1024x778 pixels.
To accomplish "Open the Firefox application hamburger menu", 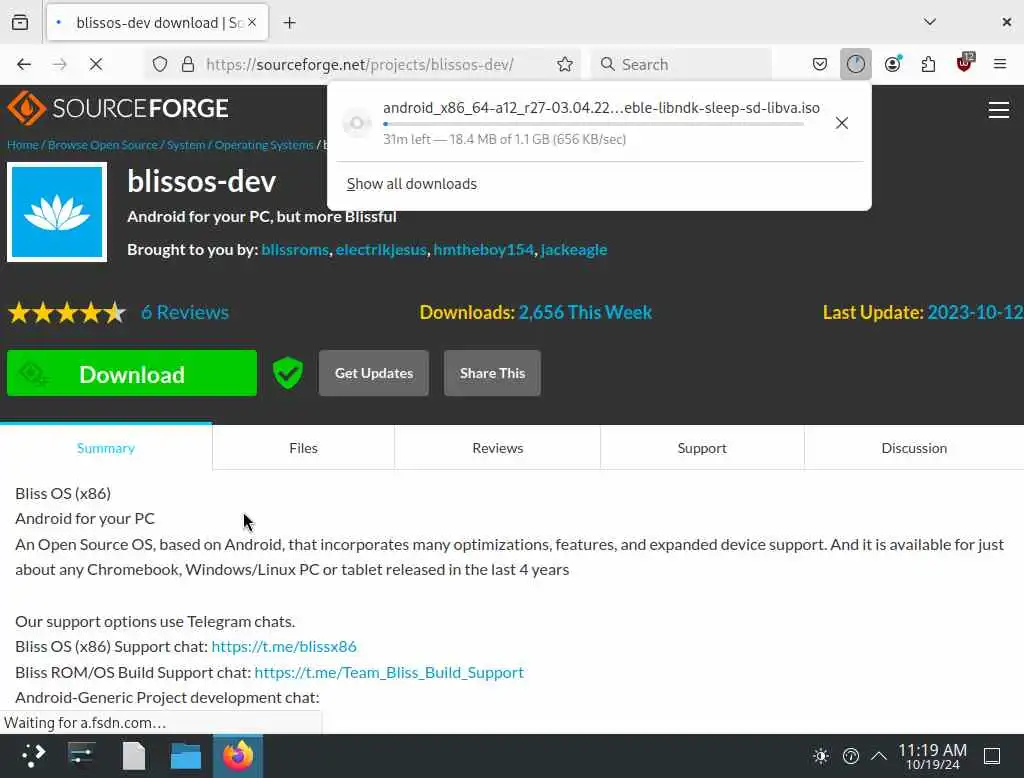I will coord(1000,64).
